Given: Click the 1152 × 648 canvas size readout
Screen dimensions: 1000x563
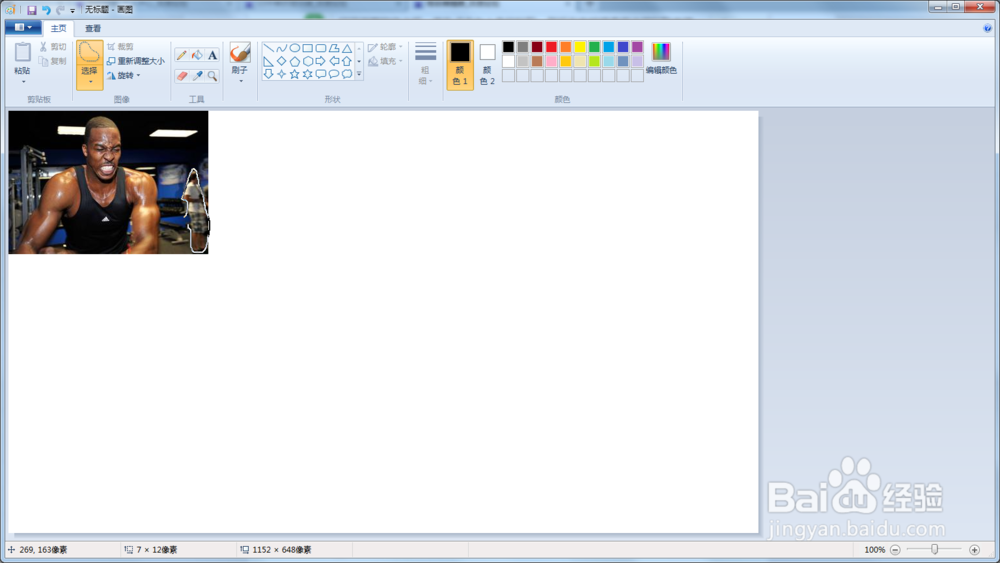Looking at the screenshot, I should [x=281, y=550].
